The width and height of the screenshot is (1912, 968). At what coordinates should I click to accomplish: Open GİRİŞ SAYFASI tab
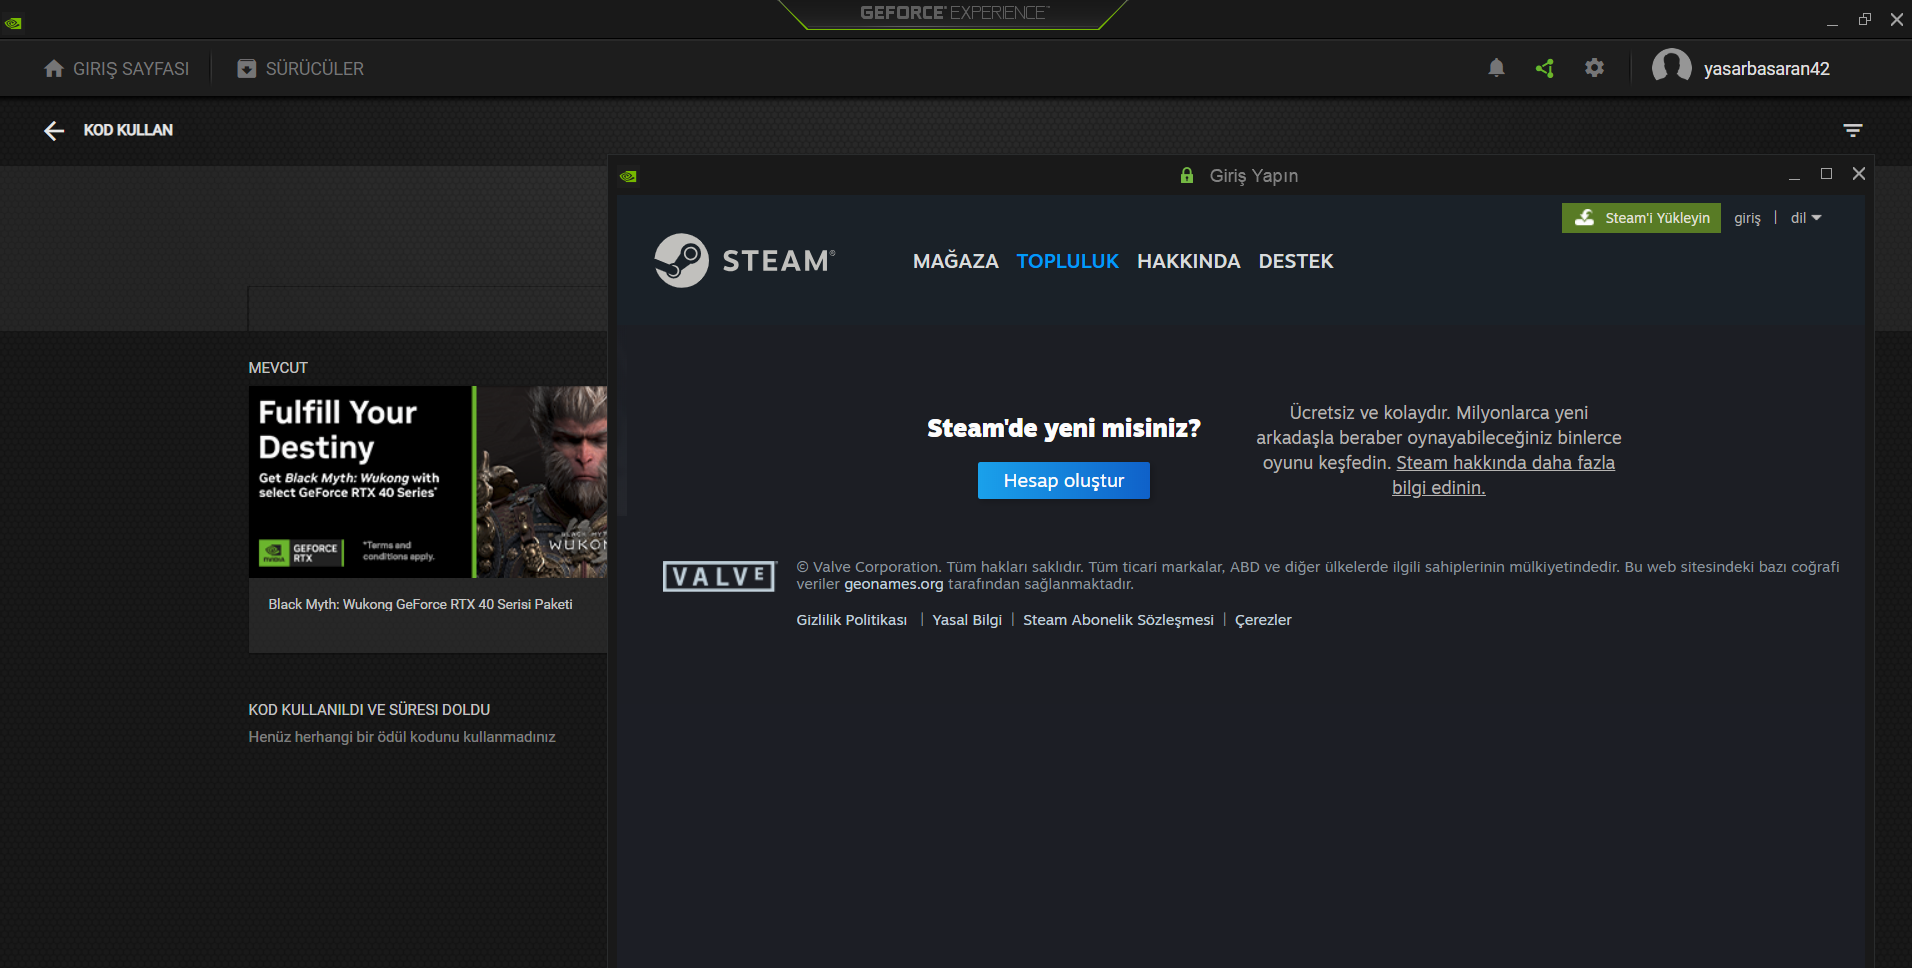pyautogui.click(x=117, y=68)
